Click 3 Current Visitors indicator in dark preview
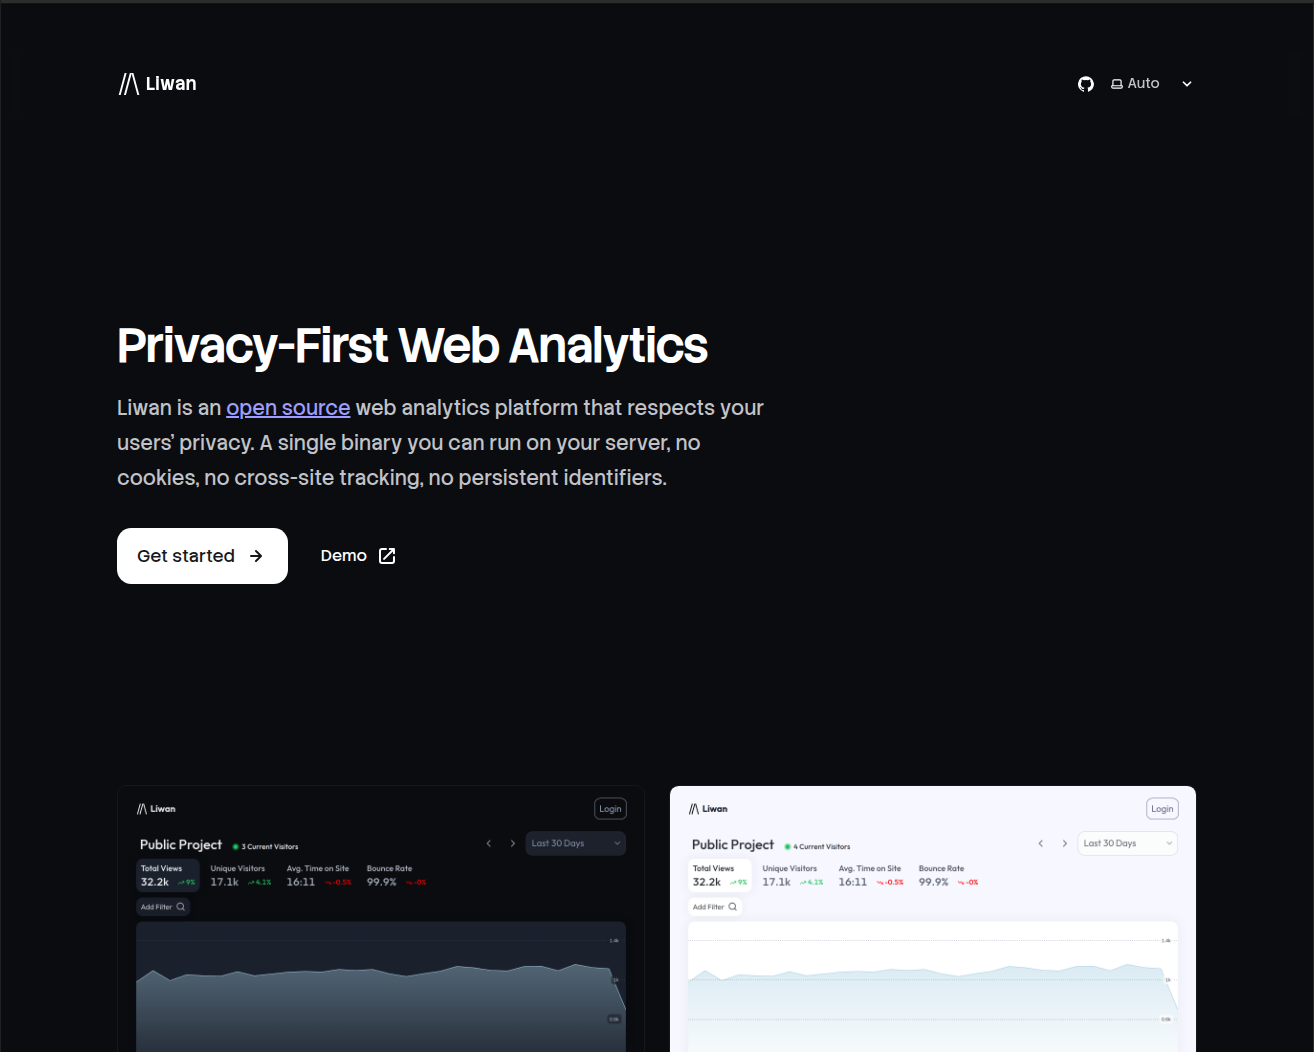Viewport: 1314px width, 1052px height. click(266, 847)
